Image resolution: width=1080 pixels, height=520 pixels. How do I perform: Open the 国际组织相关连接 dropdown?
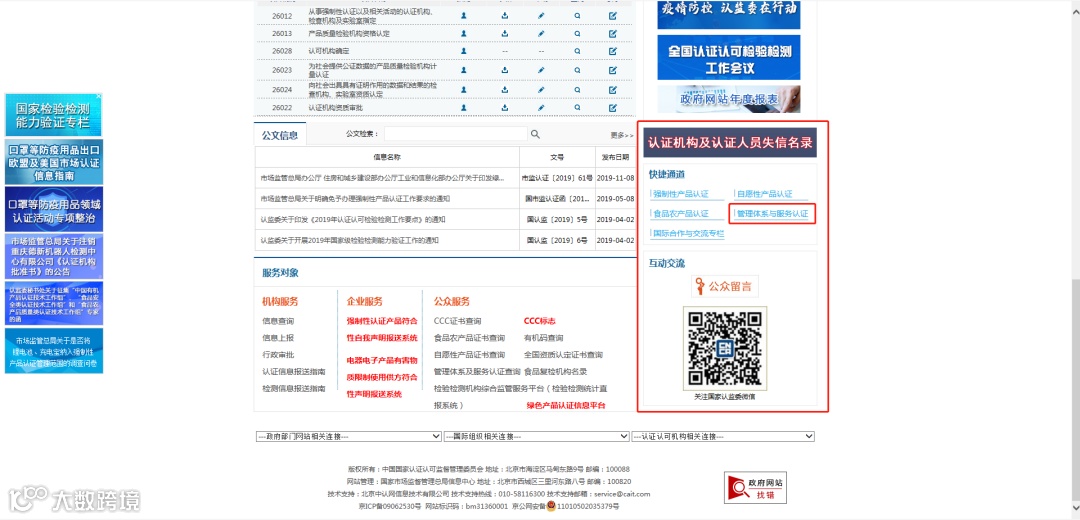click(x=536, y=436)
